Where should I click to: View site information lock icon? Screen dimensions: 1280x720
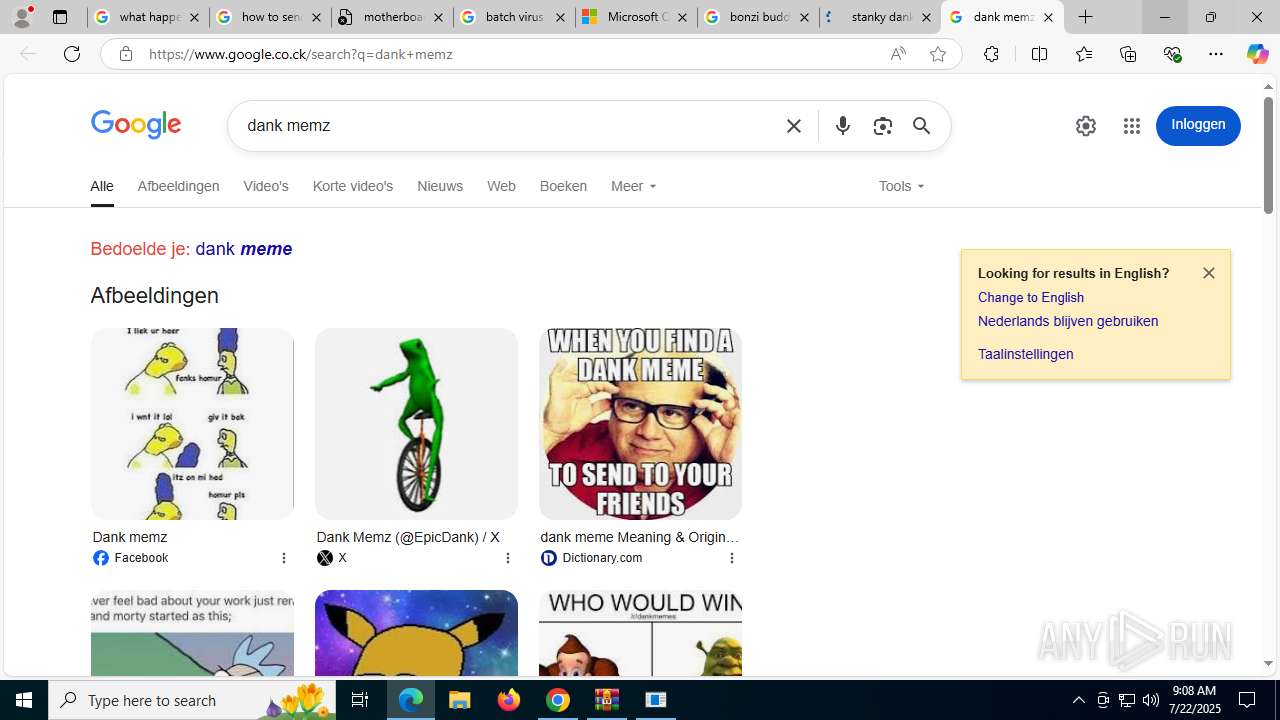tap(125, 54)
